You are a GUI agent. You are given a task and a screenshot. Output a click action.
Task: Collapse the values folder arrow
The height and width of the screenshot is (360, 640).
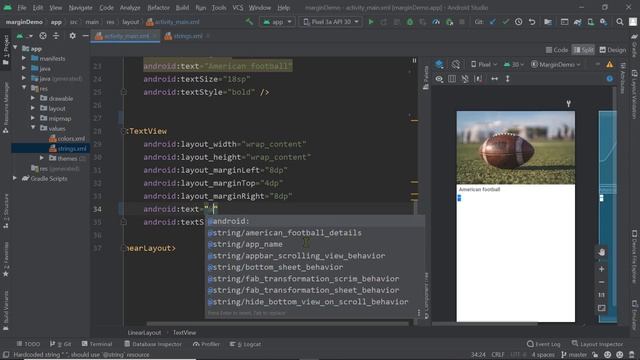[x=33, y=128]
